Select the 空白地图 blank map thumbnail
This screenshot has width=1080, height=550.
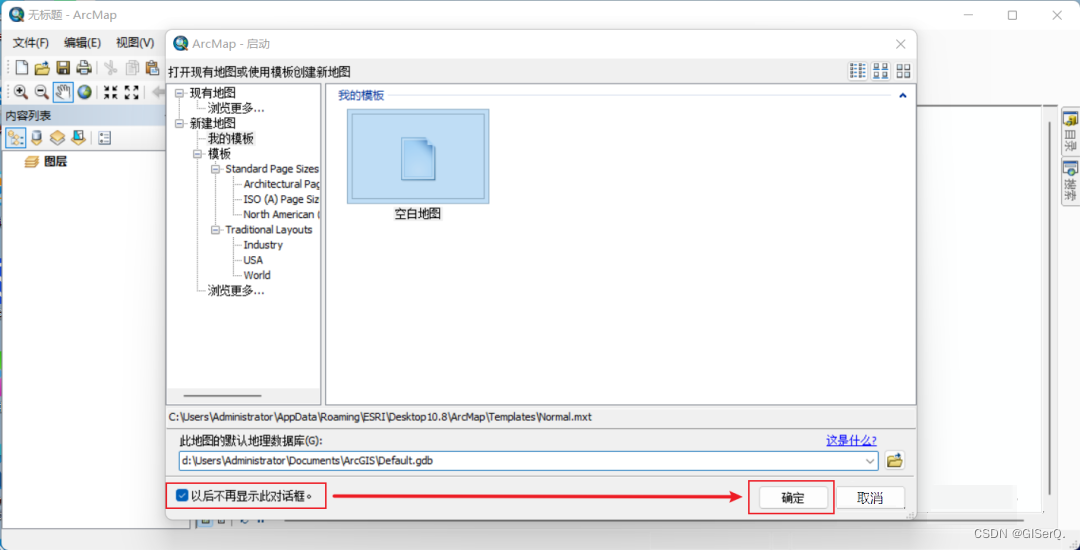point(418,157)
